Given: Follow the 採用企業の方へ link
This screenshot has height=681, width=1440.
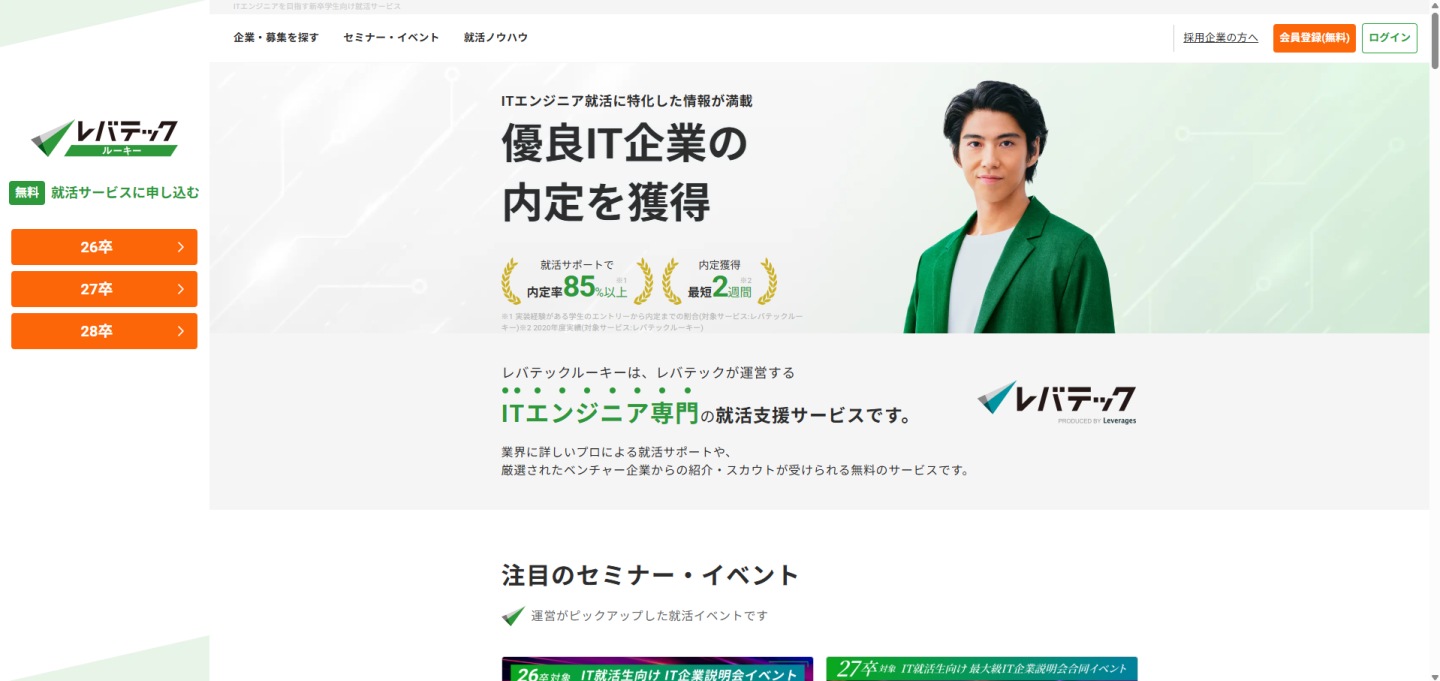Looking at the screenshot, I should pyautogui.click(x=1221, y=38).
